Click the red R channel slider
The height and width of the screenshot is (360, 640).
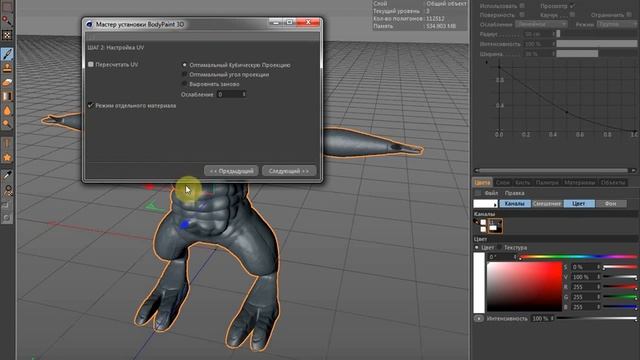620,287
